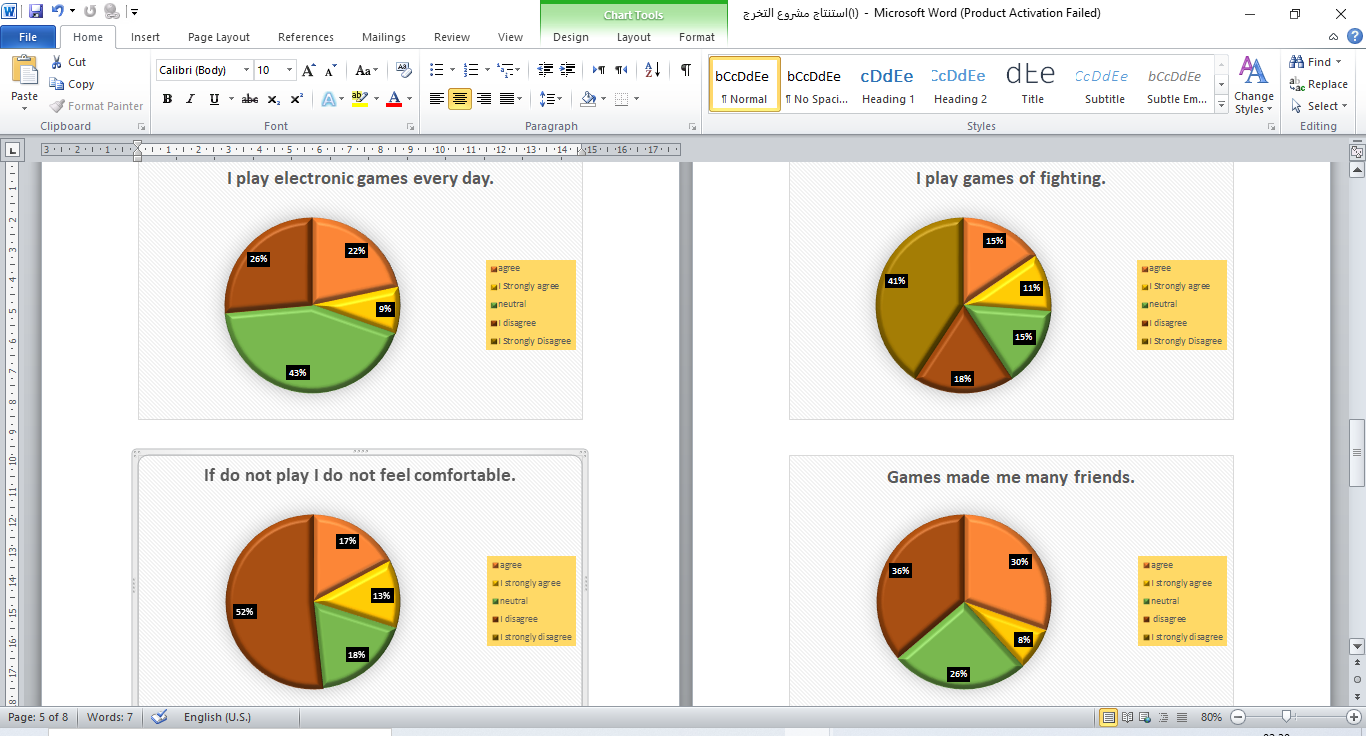Open the font size dropdown
Viewport: 1366px width, 736px height.
[x=291, y=70]
